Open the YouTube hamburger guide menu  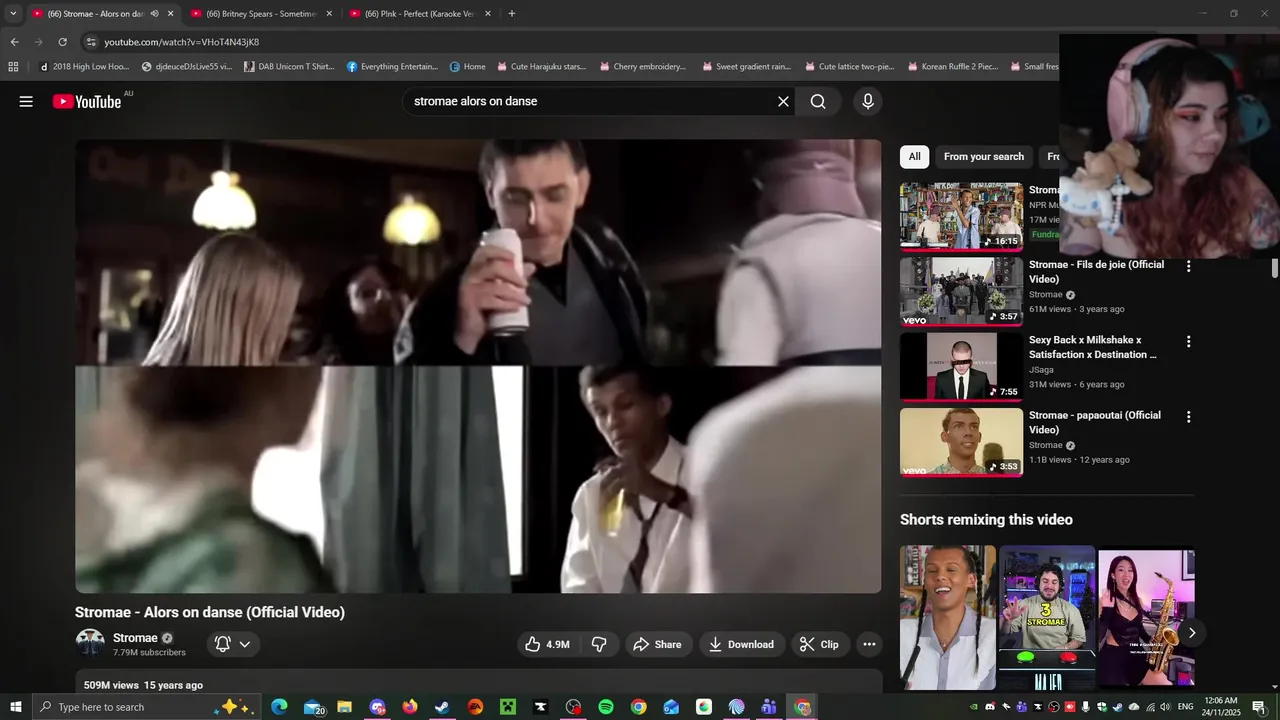[26, 101]
